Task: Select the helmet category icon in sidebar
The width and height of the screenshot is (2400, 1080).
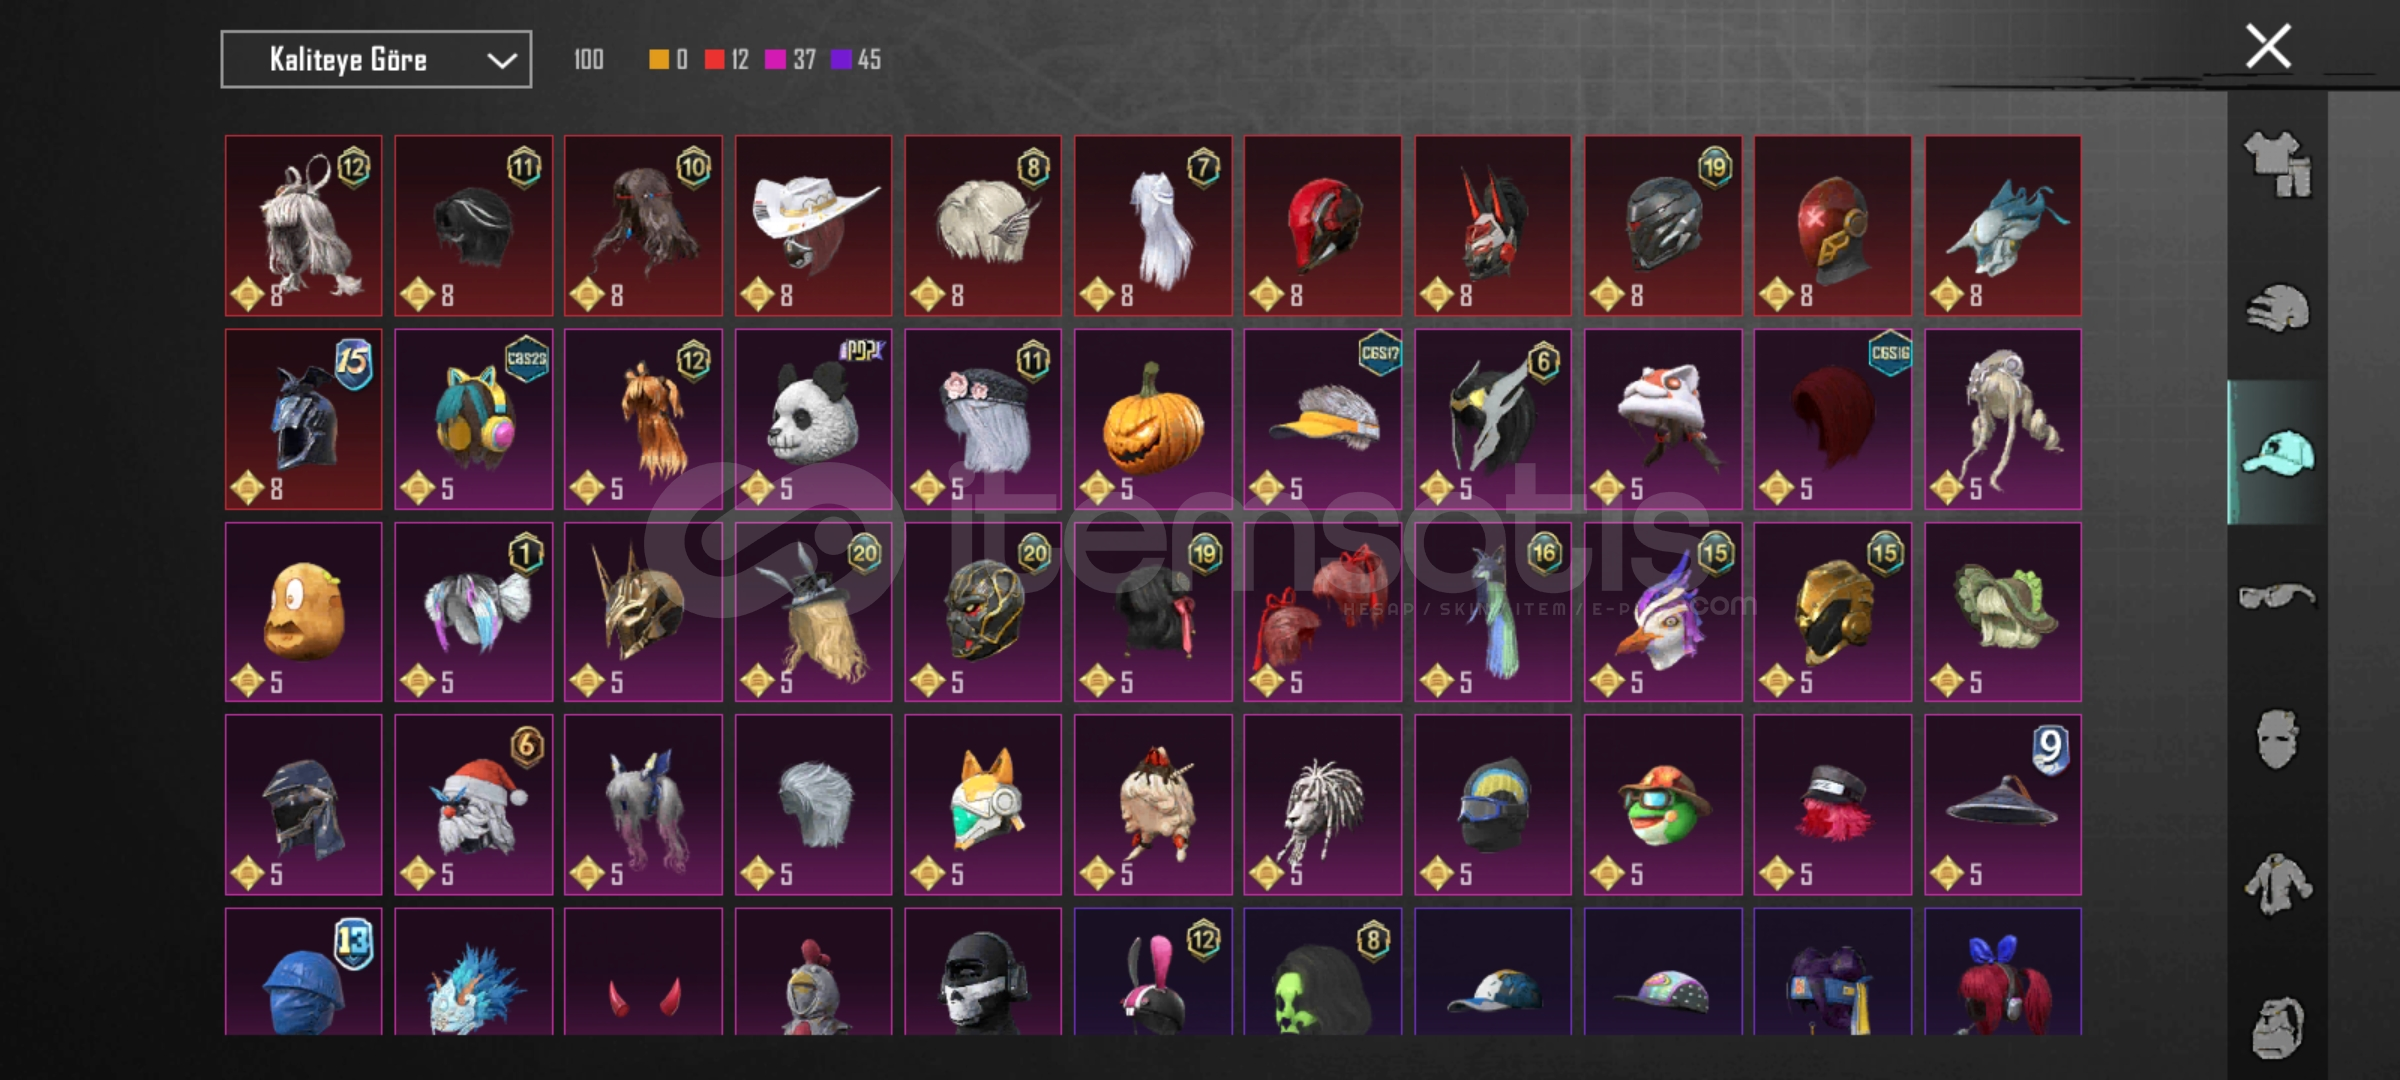Action: point(2277,308)
